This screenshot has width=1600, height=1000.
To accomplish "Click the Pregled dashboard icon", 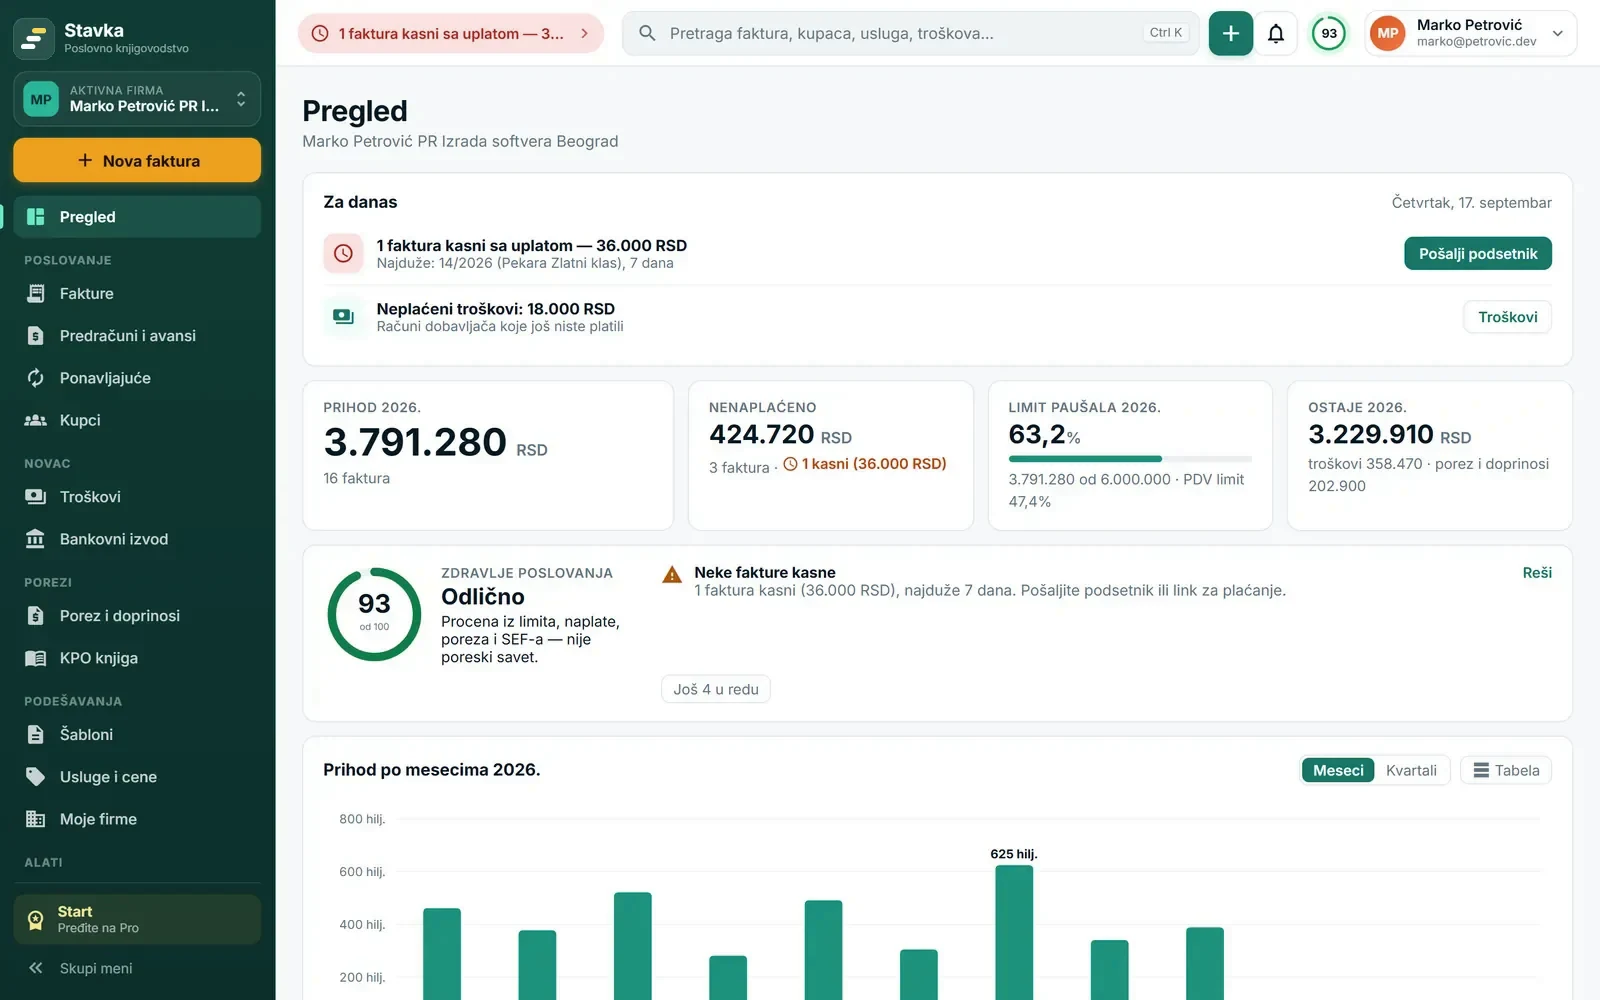I will (x=35, y=217).
